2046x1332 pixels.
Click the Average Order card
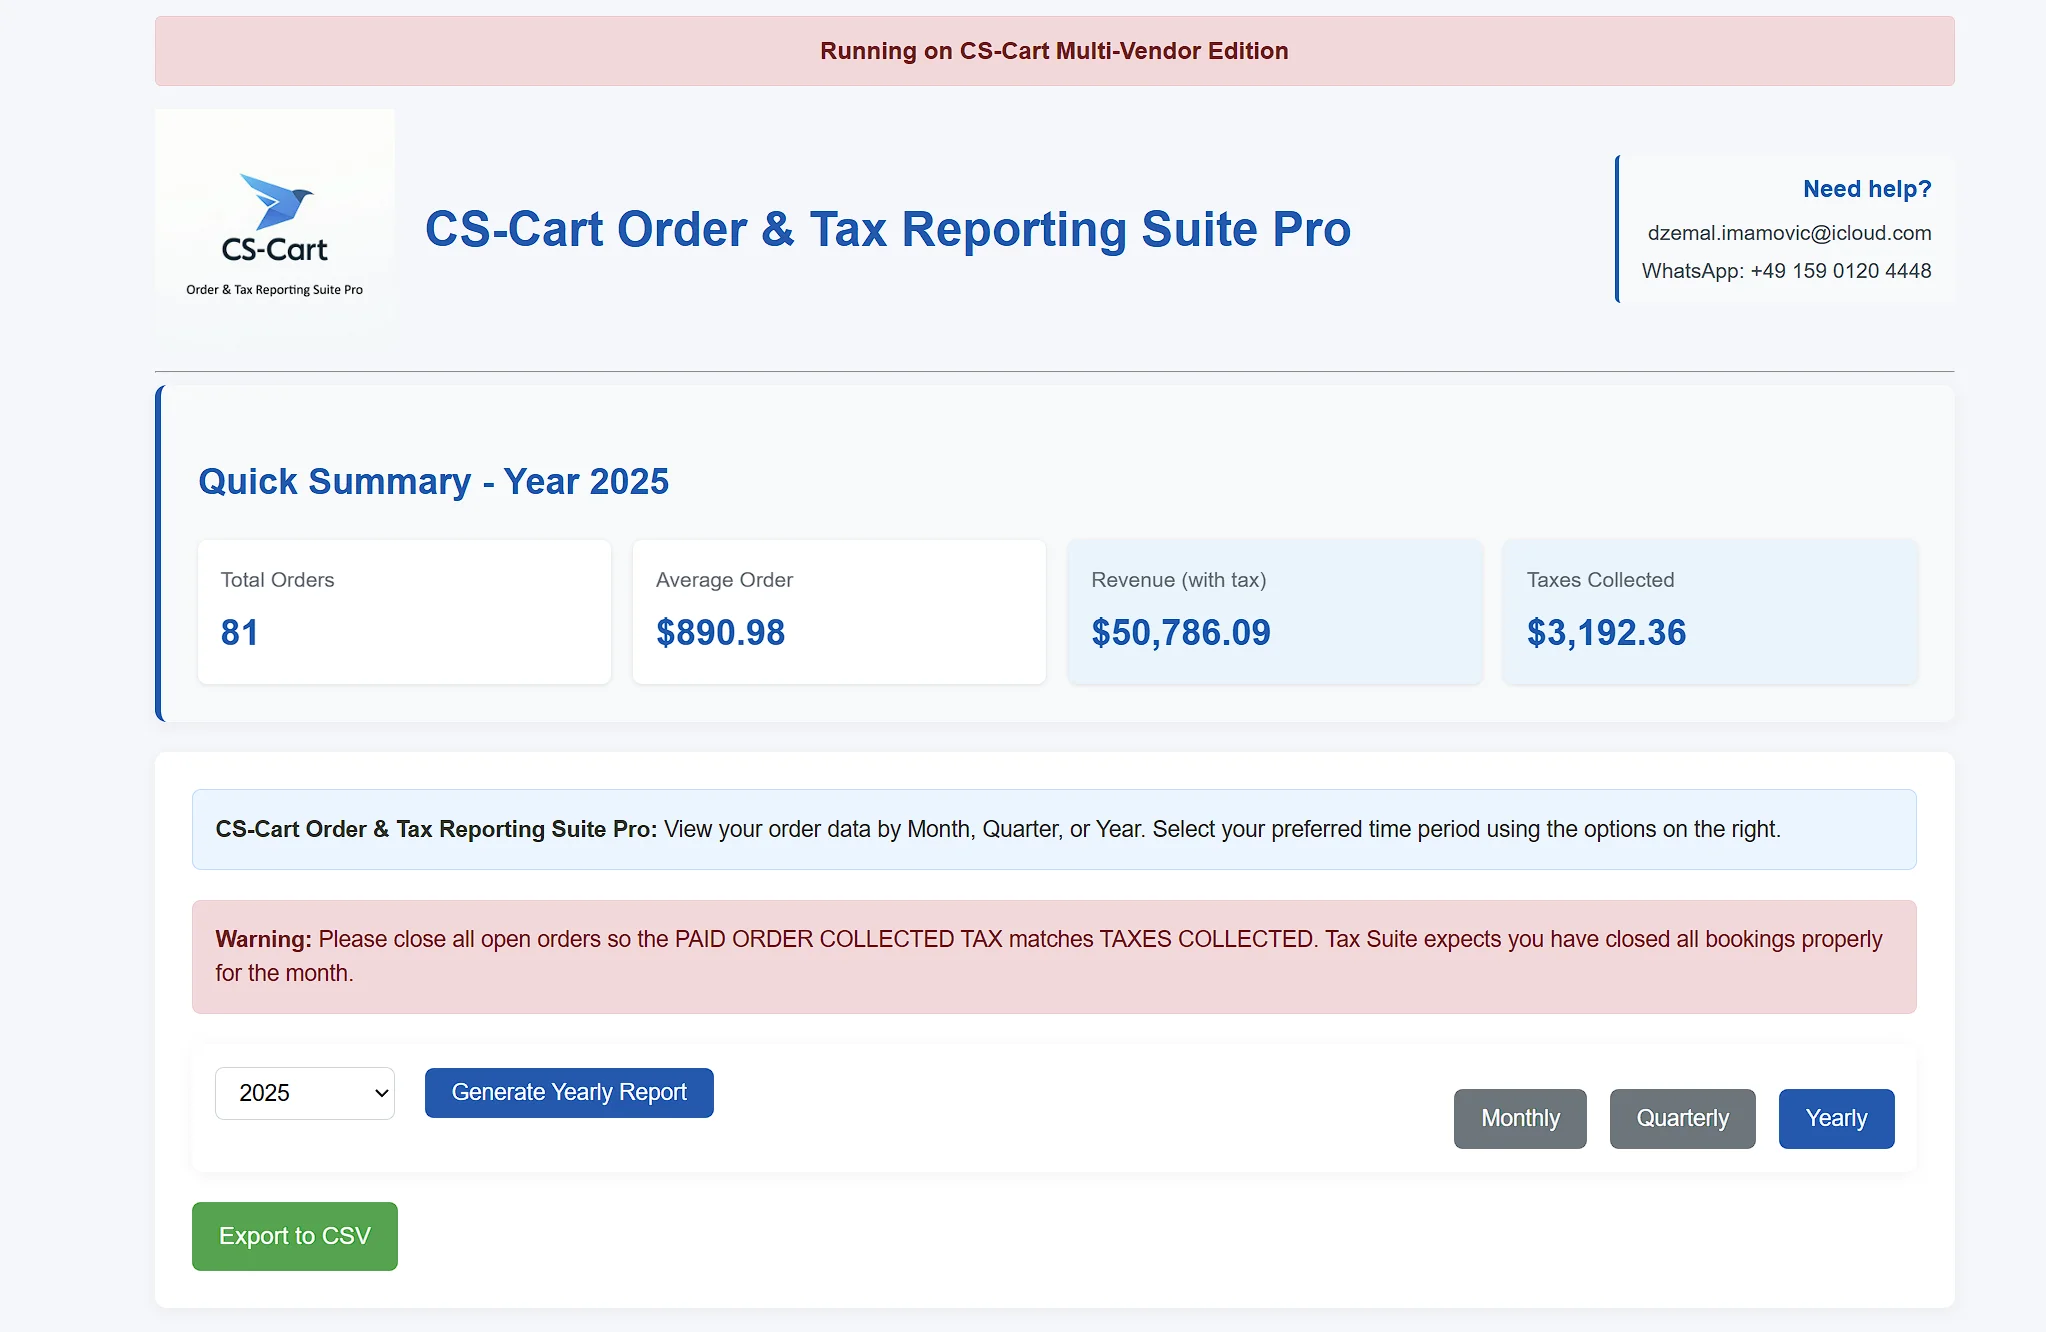(x=838, y=611)
